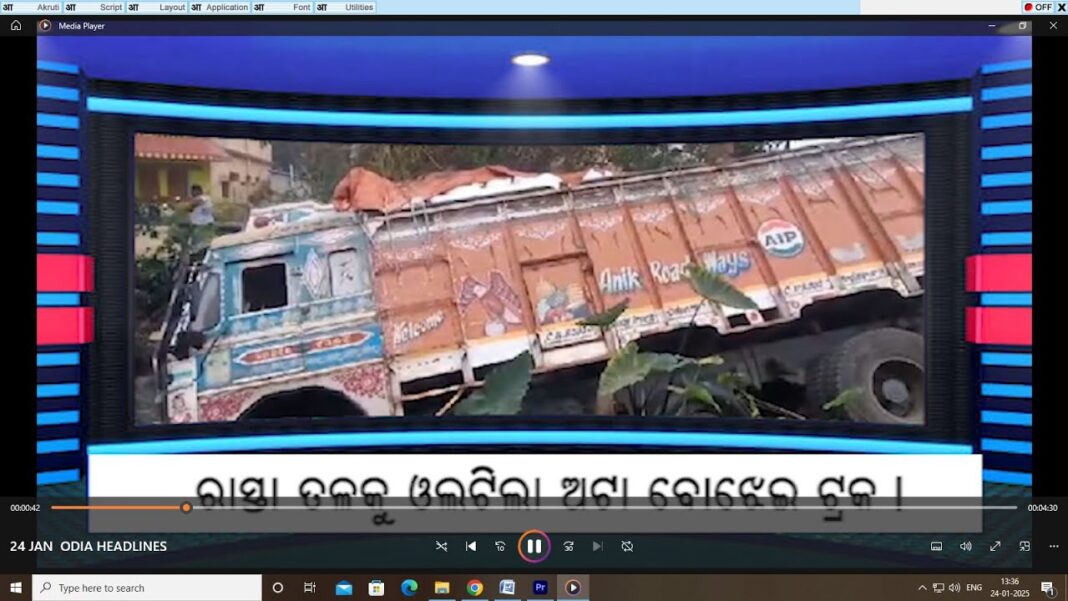Image resolution: width=1068 pixels, height=601 pixels.
Task: Toggle shuffle mode in Media Player
Action: pos(441,546)
